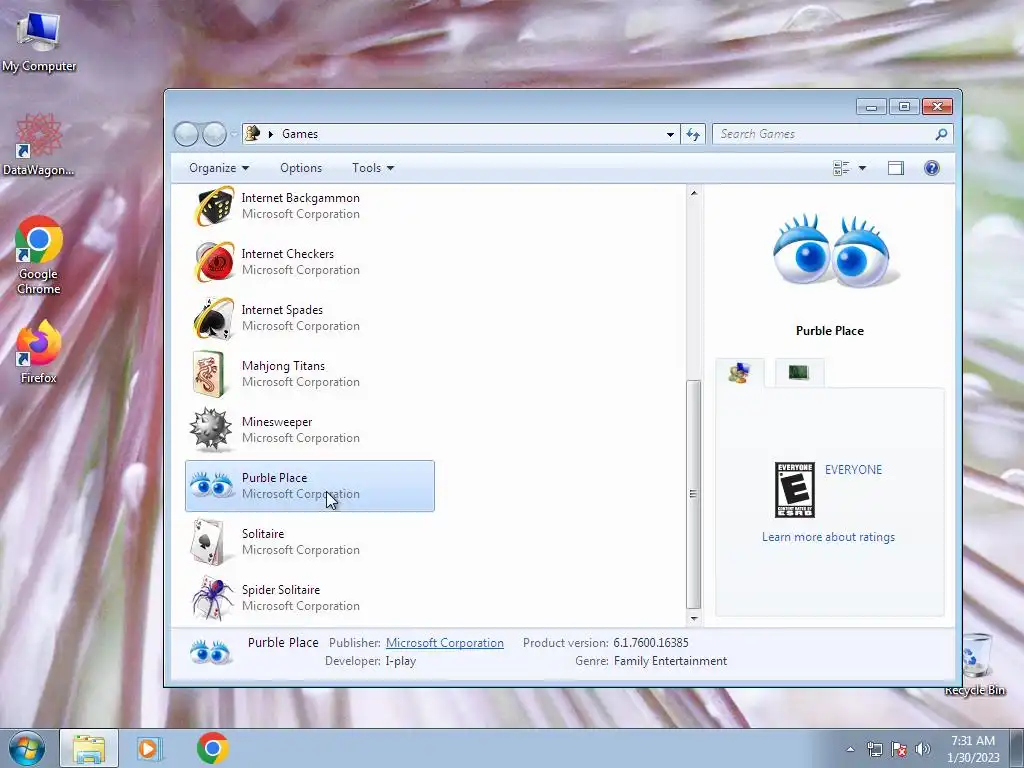Image resolution: width=1024 pixels, height=768 pixels.
Task: Expand the view options dropdown arrow
Action: pyautogui.click(x=862, y=168)
